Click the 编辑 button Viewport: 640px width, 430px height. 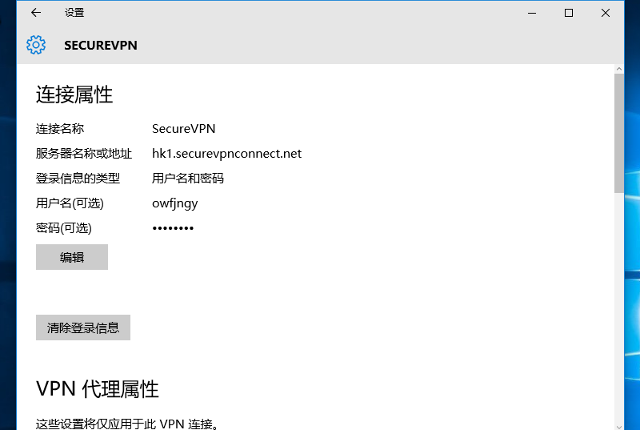point(72,257)
